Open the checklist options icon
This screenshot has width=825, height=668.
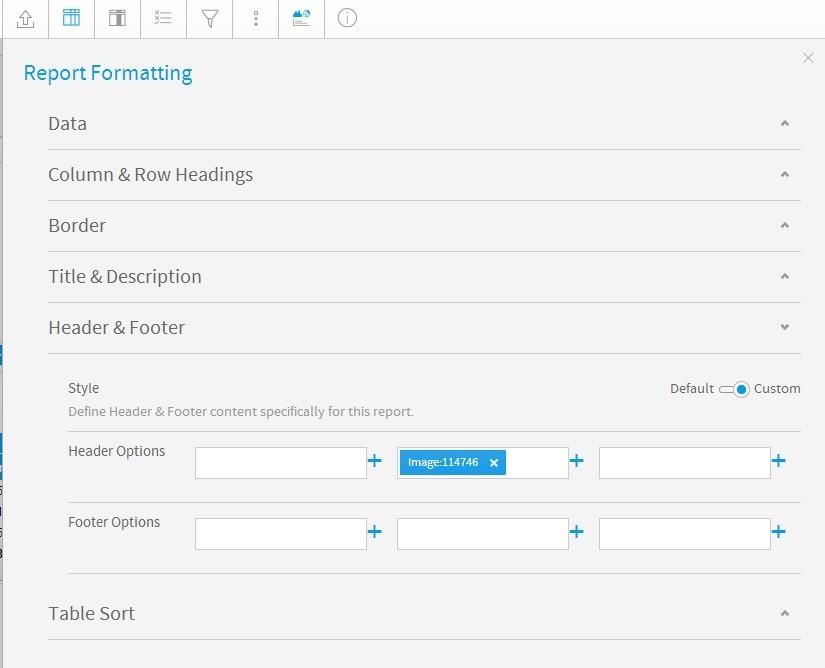point(163,18)
